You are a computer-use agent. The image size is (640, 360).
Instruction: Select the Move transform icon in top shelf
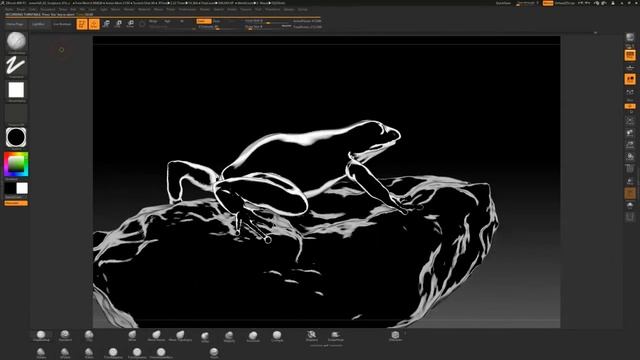(x=106, y=24)
